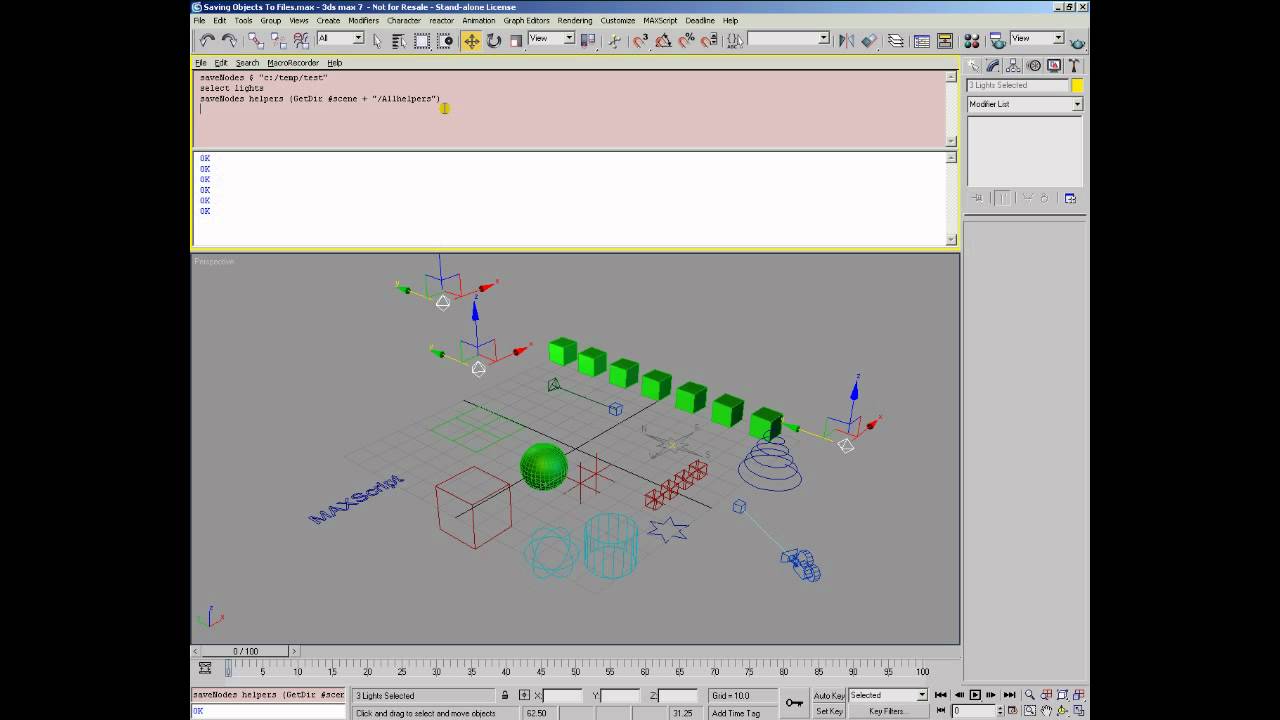This screenshot has width=1280, height=720.
Task: Switch to the Modify command panel tab
Action: [993, 65]
